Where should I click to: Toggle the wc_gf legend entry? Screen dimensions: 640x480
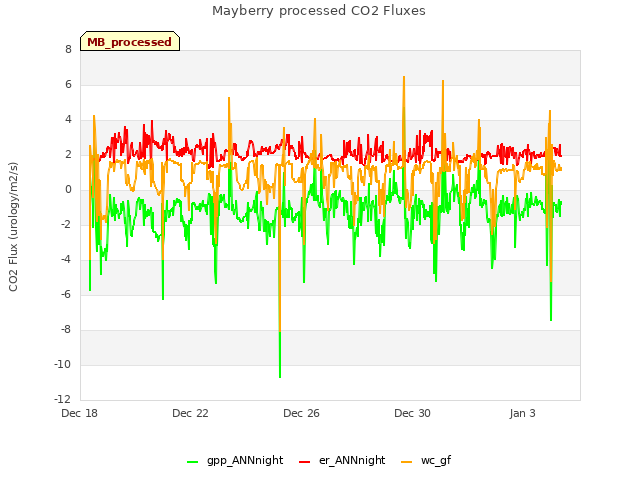(x=426, y=460)
